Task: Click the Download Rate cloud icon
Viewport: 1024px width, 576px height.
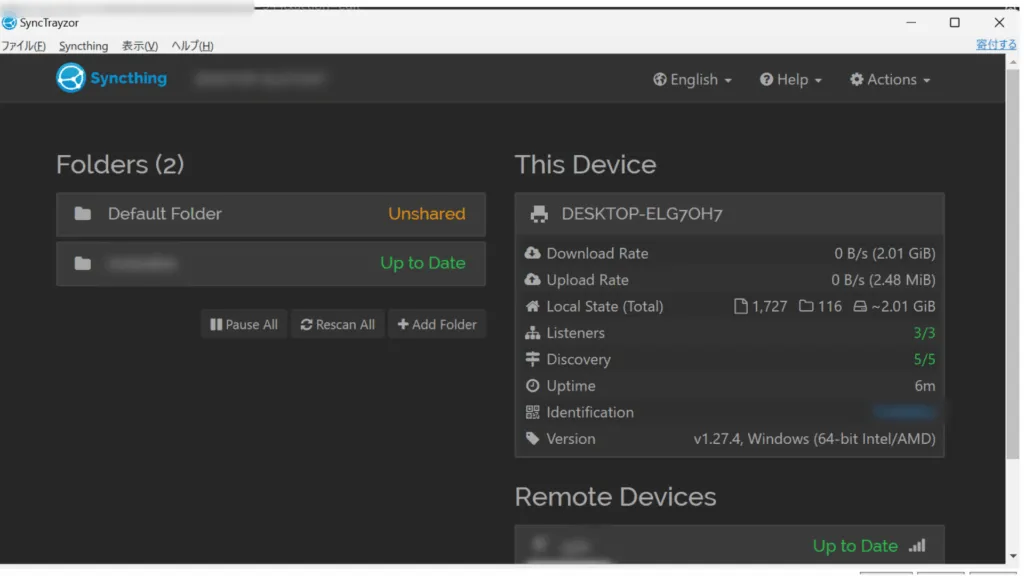Action: 532,253
